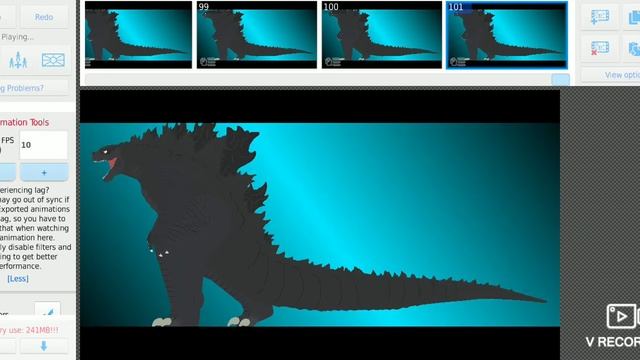Click the blue down arrow button
Screen dimensions: 640x360
coord(44,346)
